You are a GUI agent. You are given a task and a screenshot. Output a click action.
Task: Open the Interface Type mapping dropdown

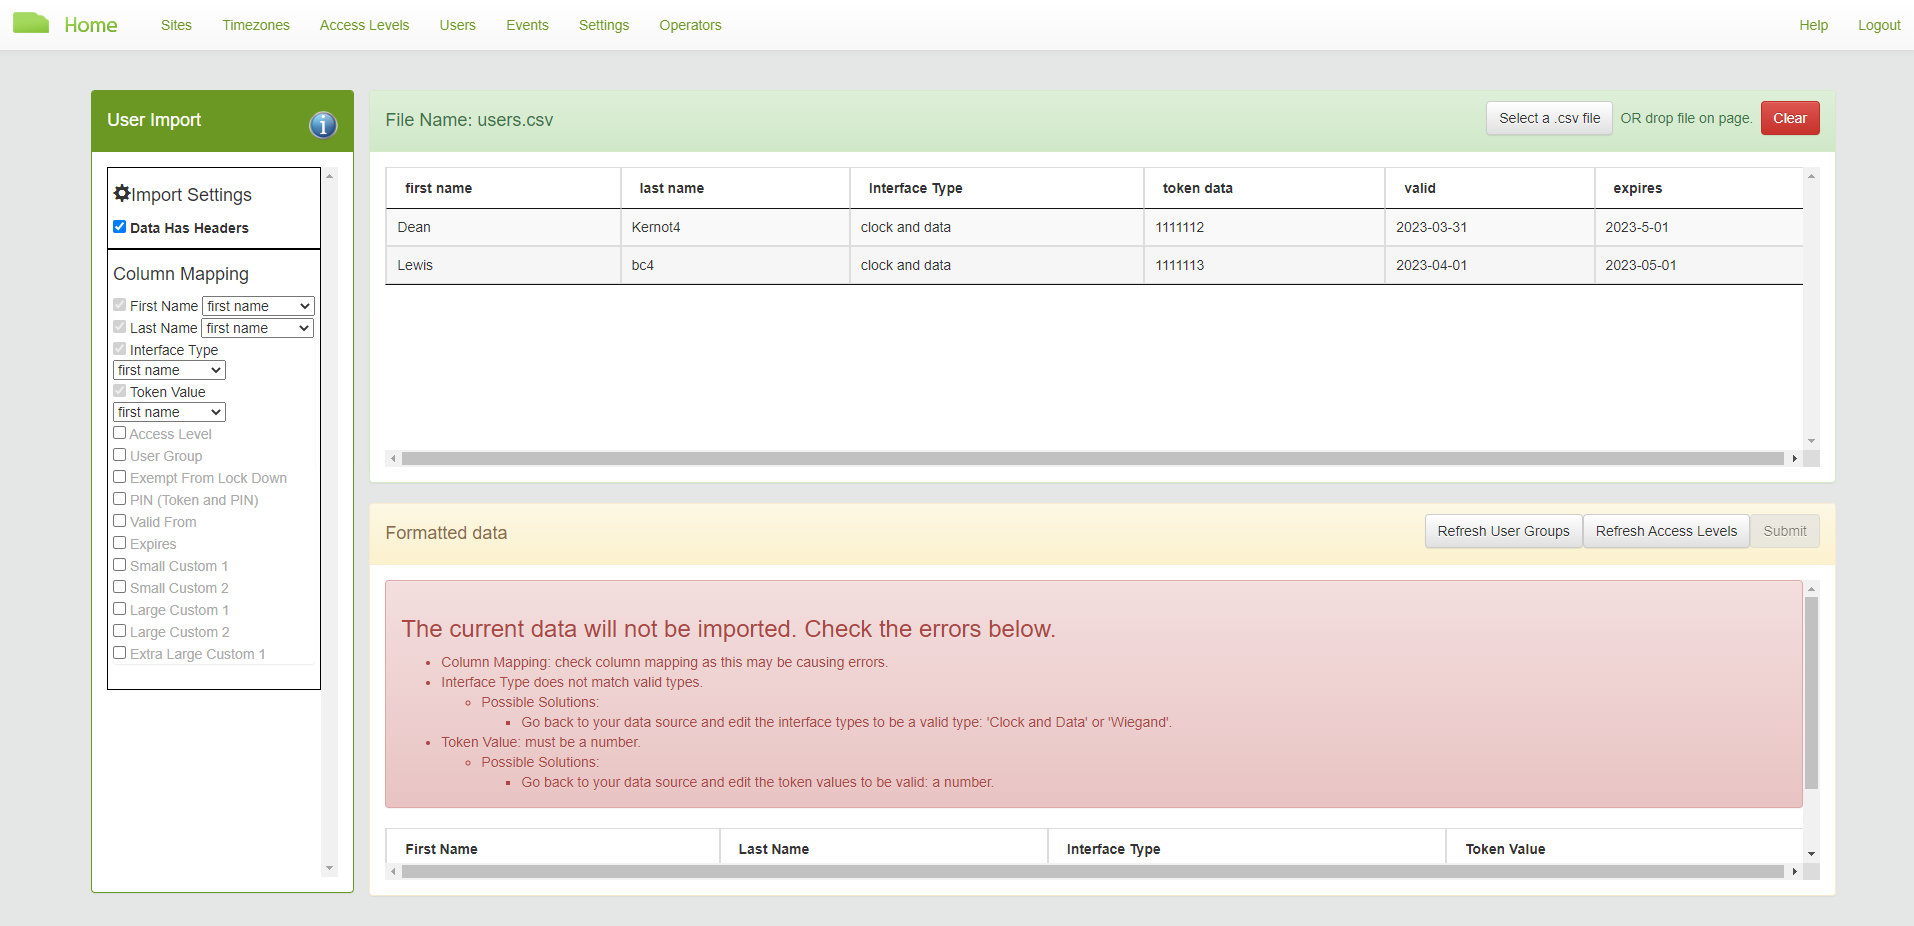pyautogui.click(x=168, y=369)
